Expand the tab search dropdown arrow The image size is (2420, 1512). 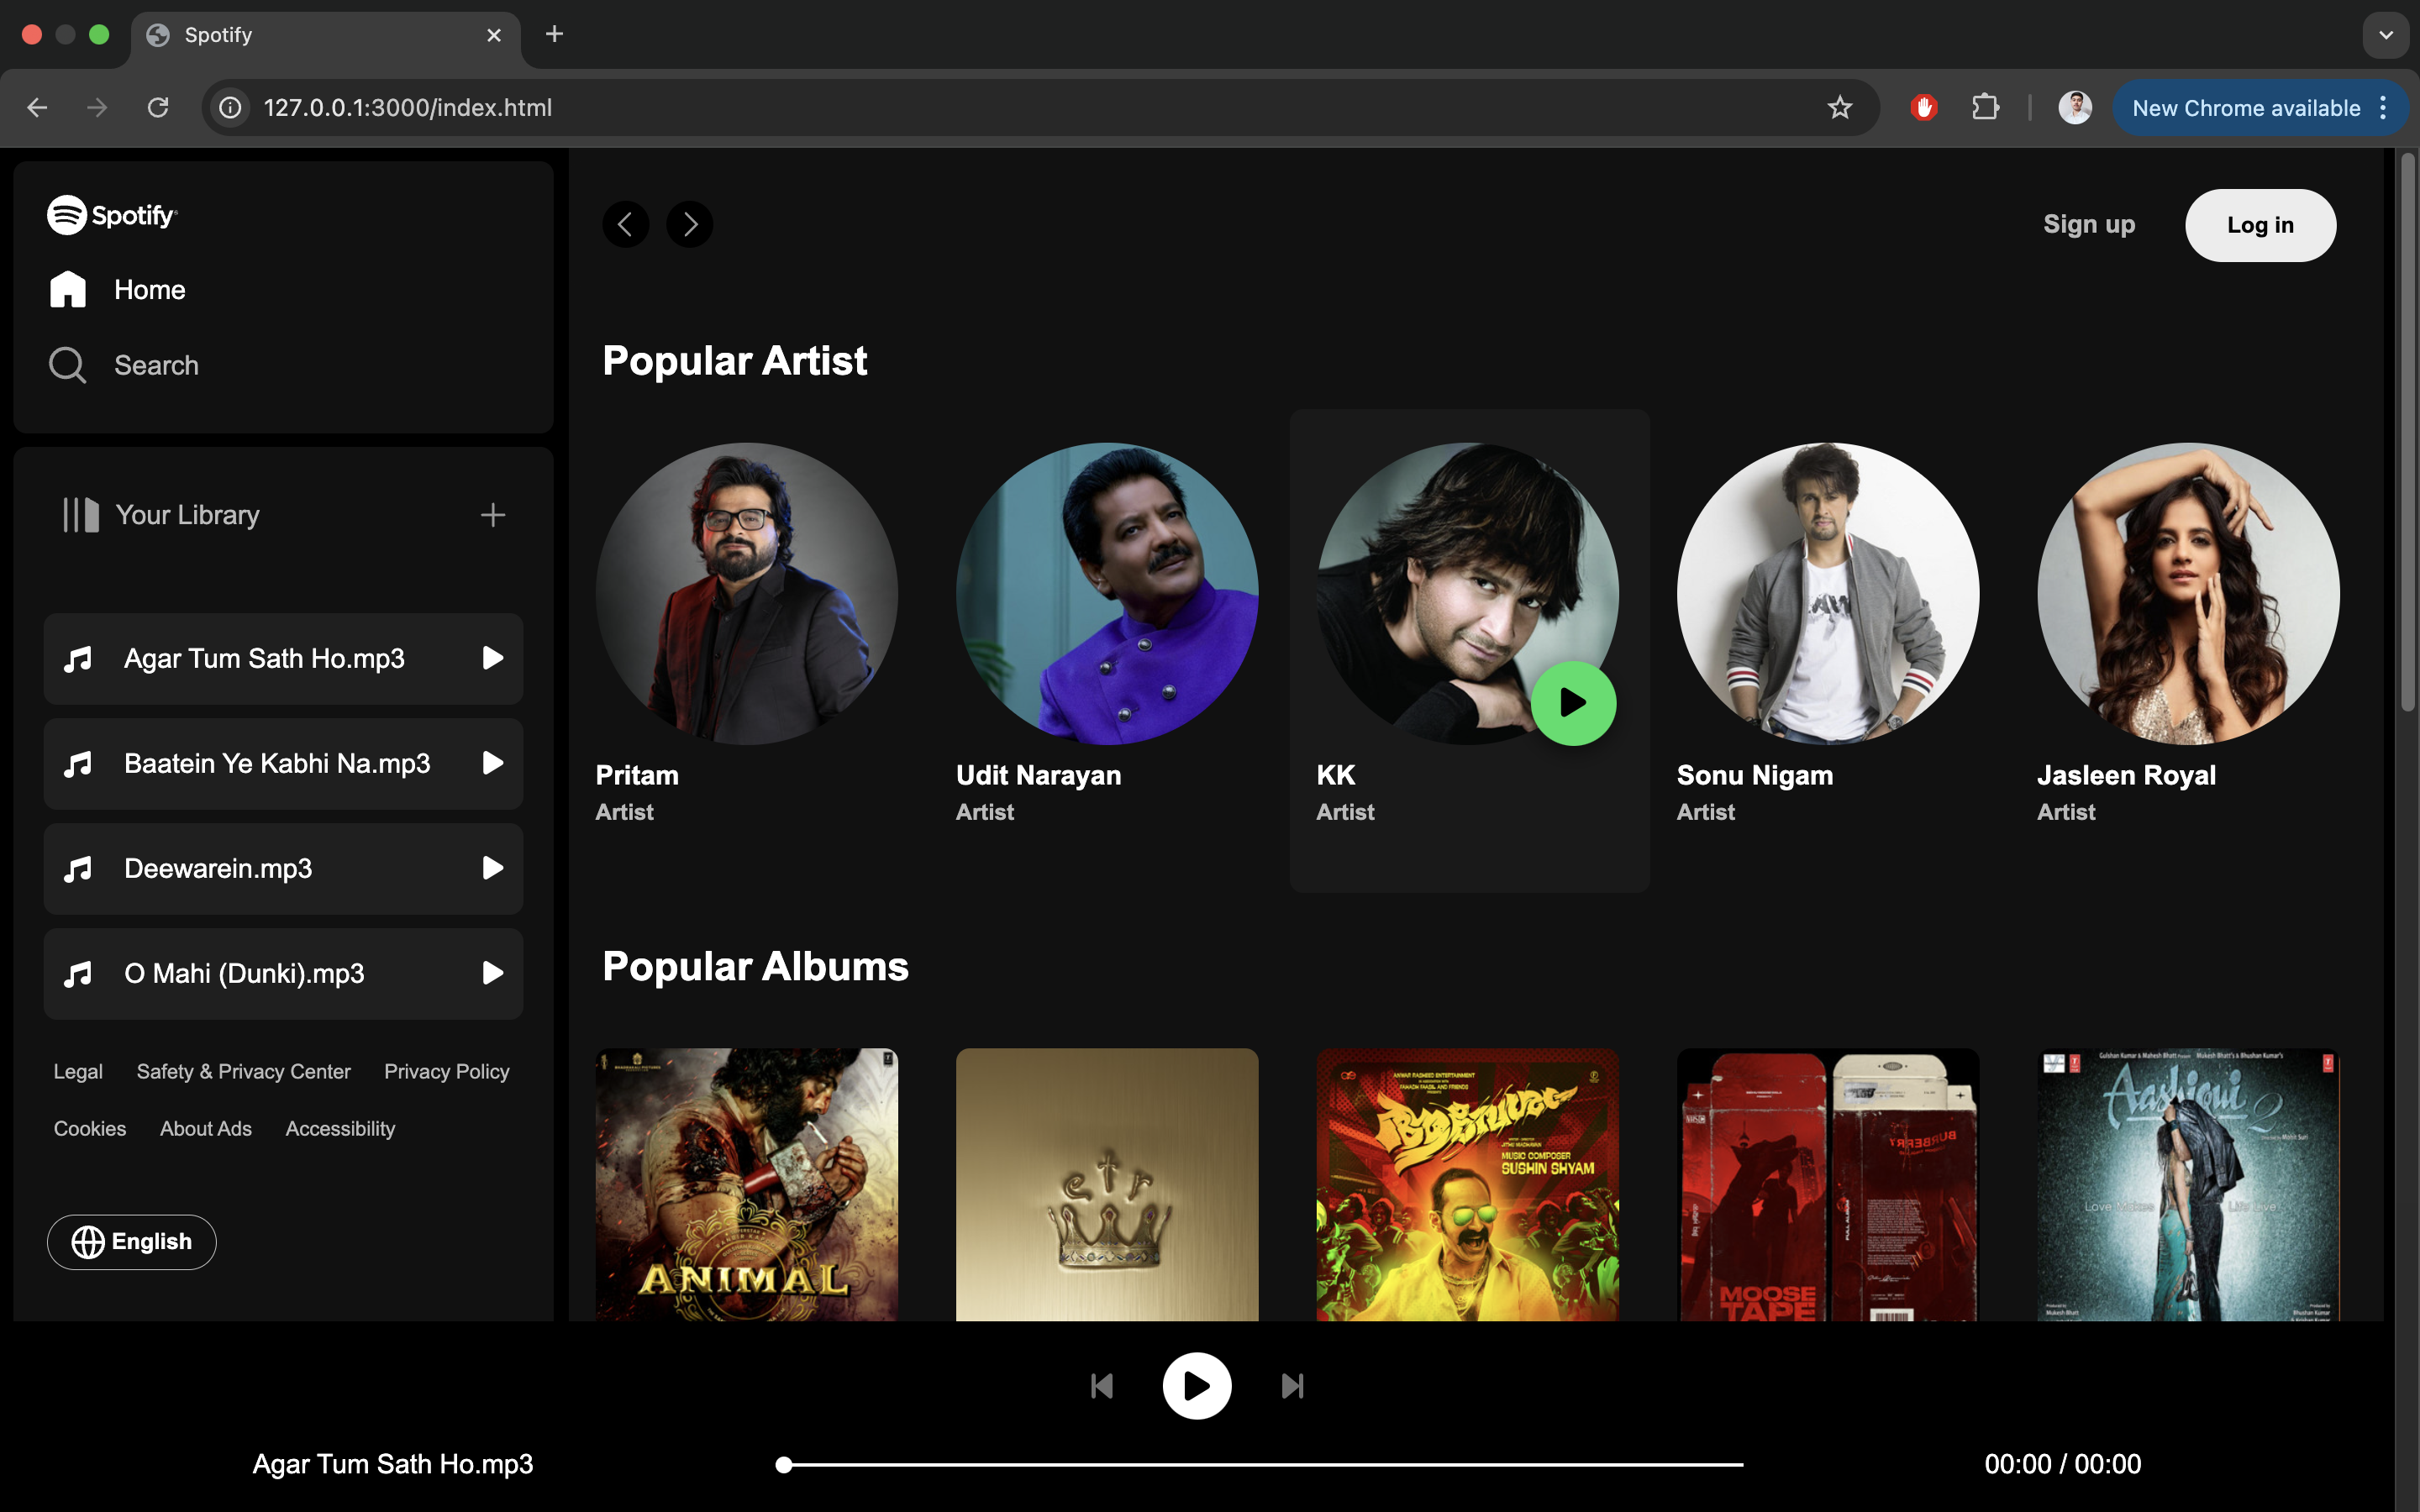[2386, 35]
